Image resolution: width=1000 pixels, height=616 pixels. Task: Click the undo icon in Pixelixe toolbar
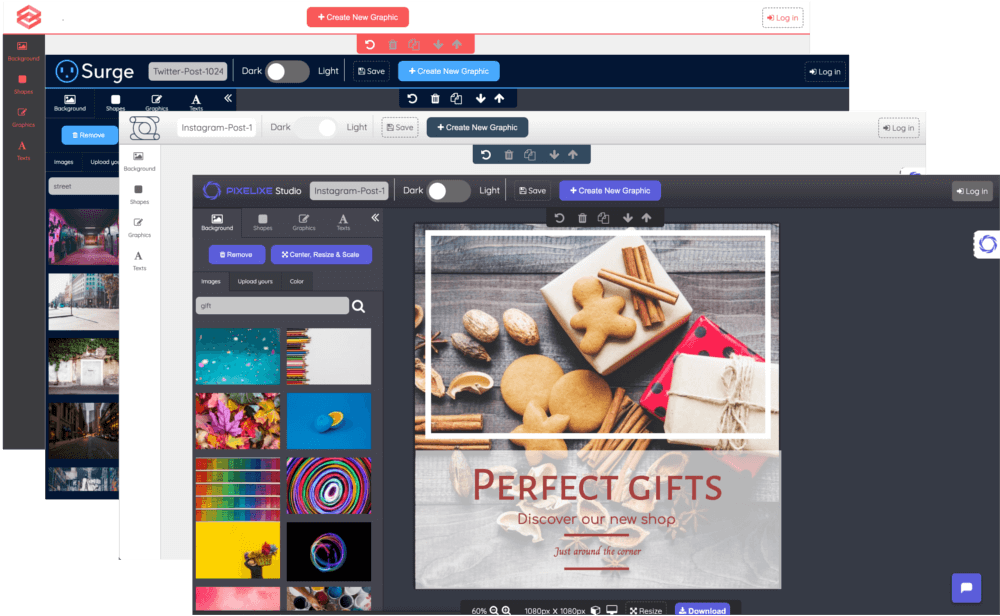click(560, 218)
